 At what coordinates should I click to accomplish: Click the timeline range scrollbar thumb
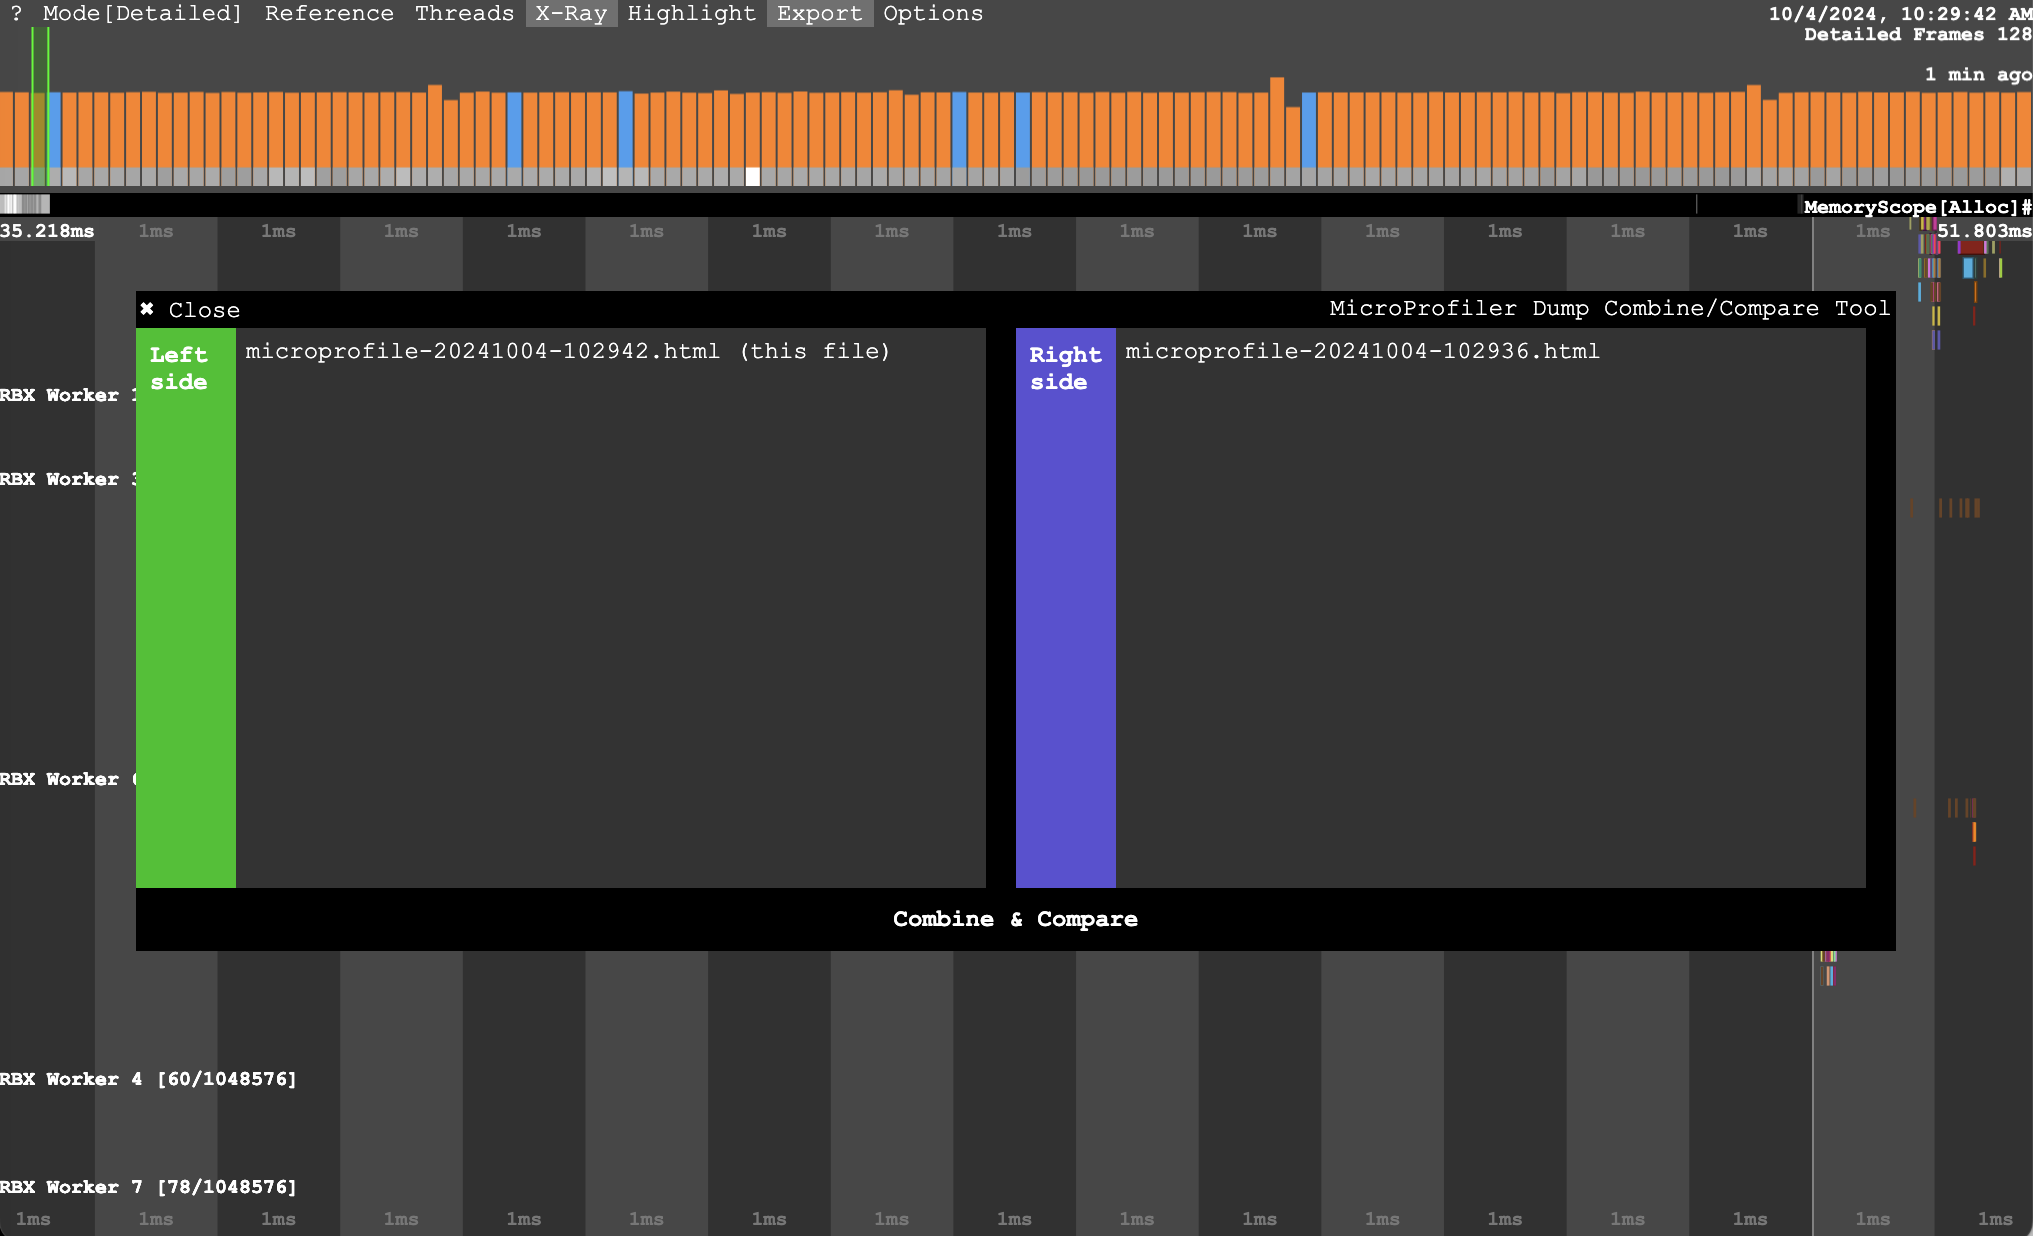(x=25, y=204)
